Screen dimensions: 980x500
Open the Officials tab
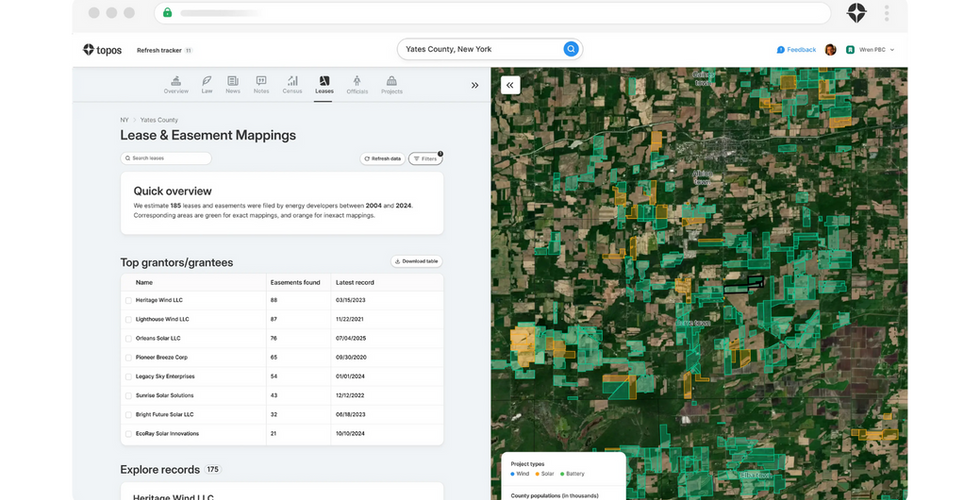point(357,84)
